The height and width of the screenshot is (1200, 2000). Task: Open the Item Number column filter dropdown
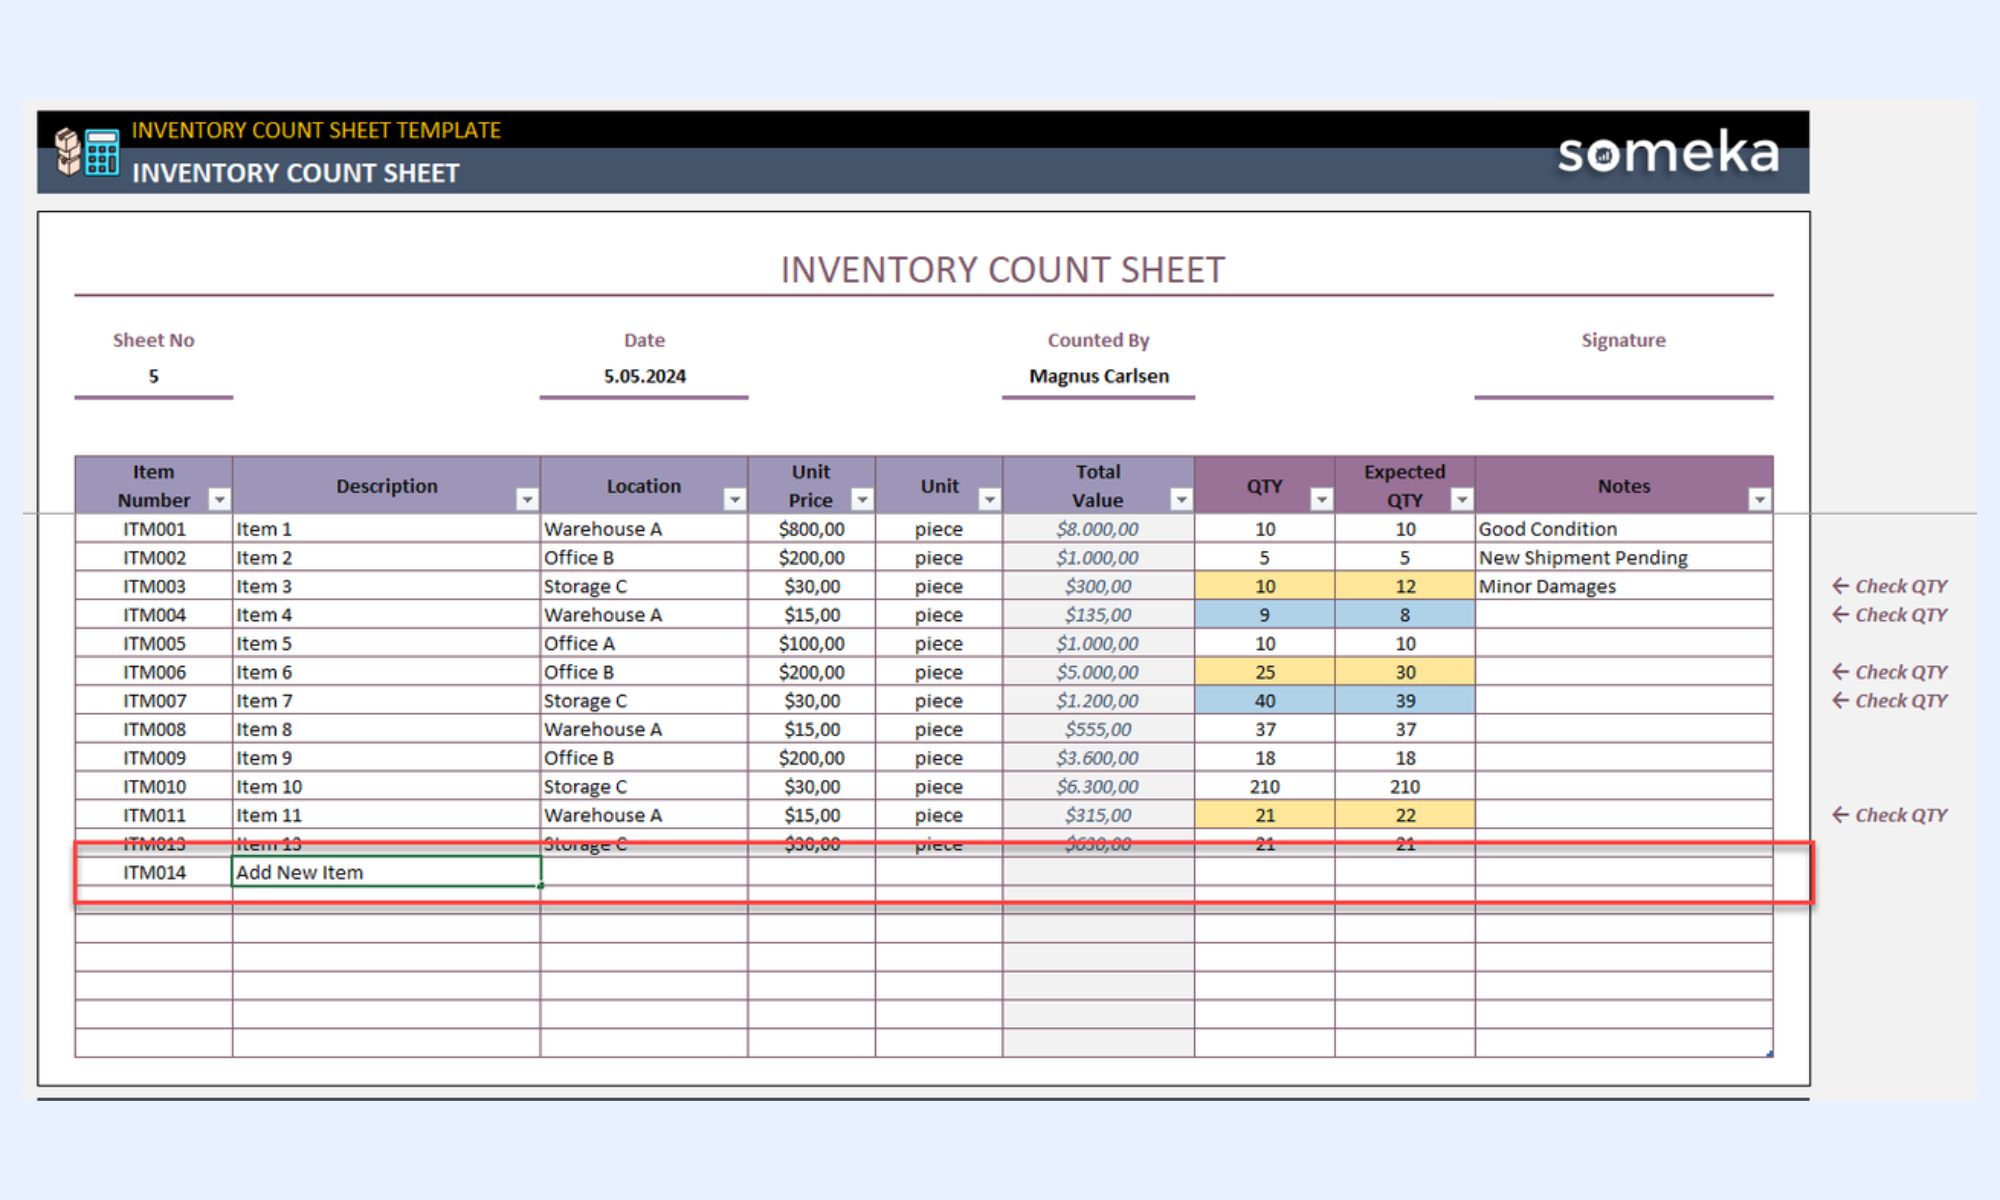pos(218,499)
